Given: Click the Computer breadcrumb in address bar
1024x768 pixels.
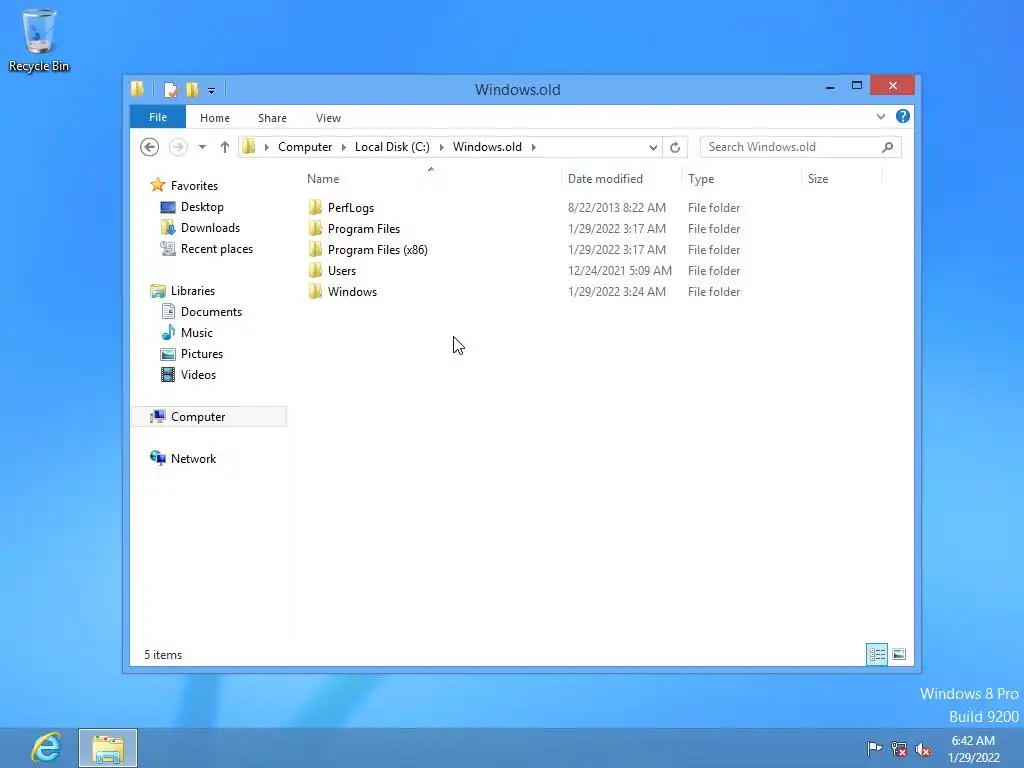Looking at the screenshot, I should [x=305, y=147].
